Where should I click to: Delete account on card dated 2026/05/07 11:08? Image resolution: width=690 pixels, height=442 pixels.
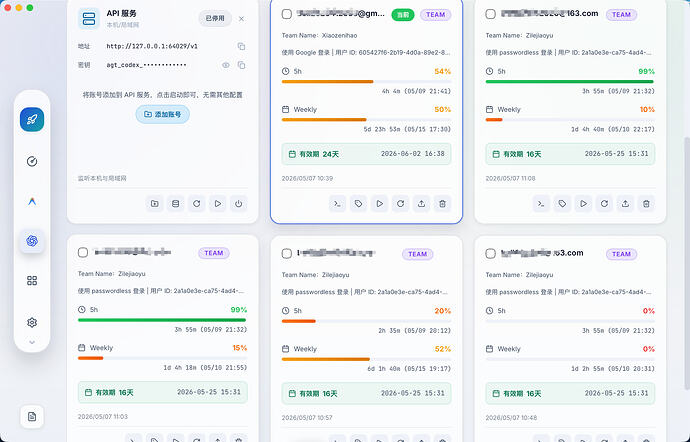(x=646, y=204)
